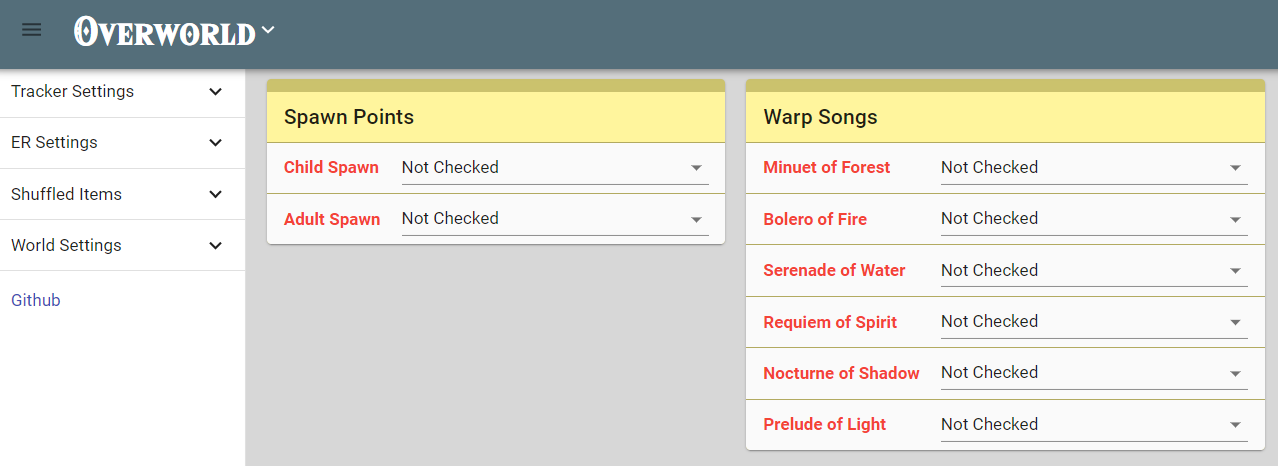Expand the World Settings chevron

(215, 245)
